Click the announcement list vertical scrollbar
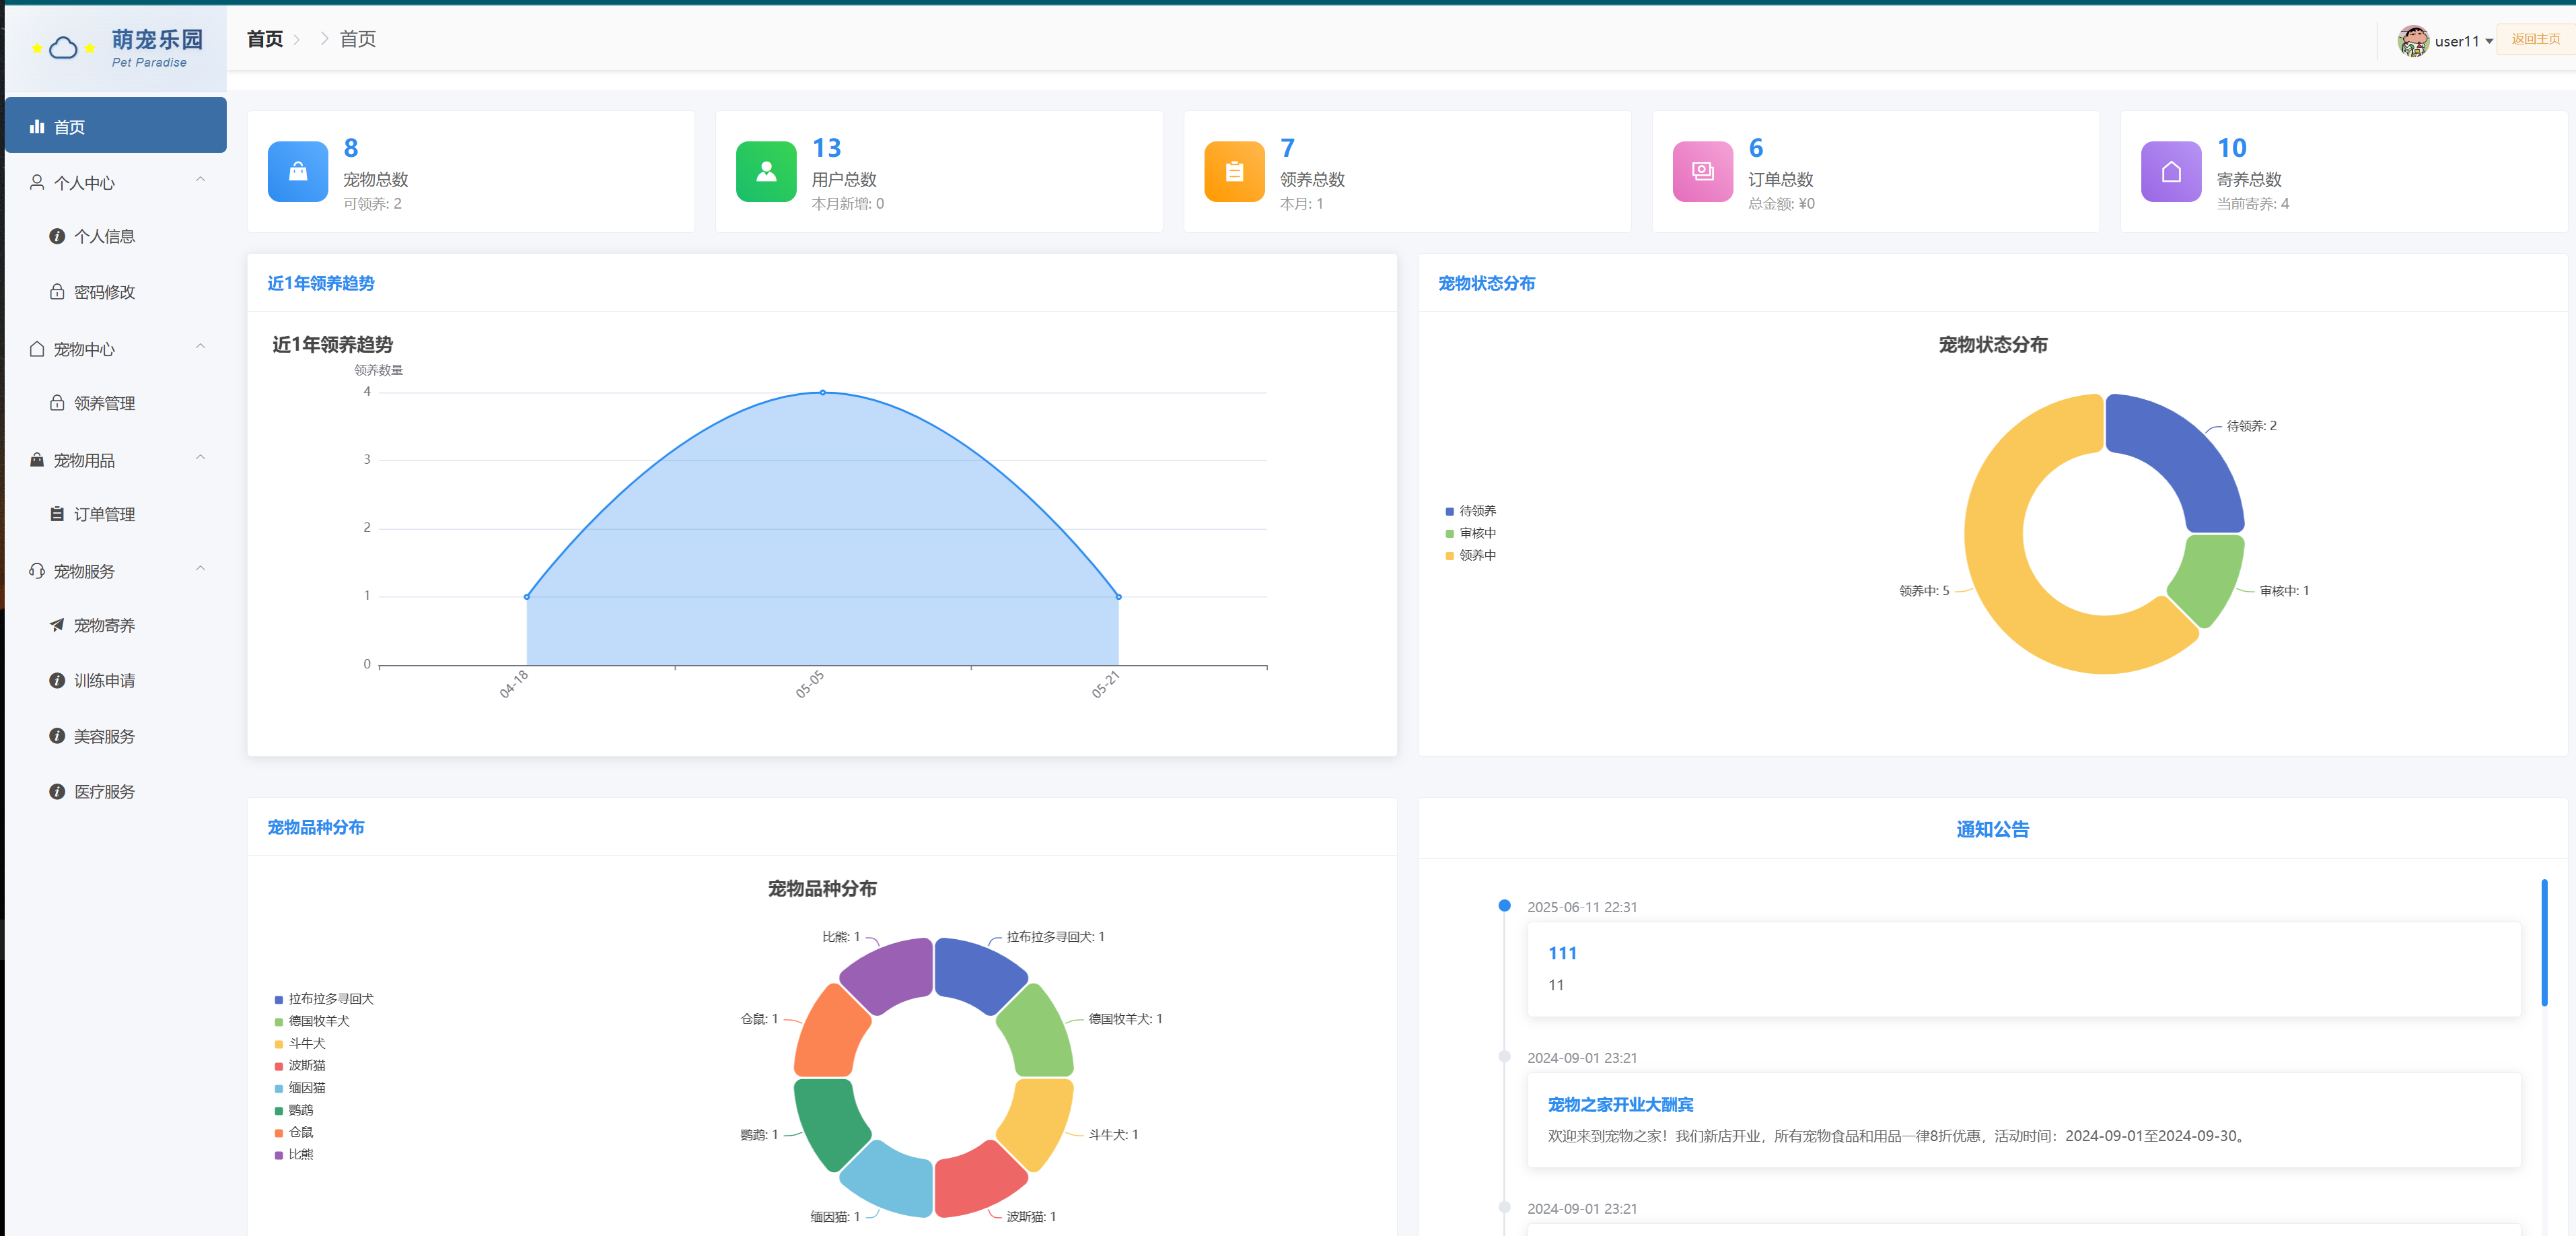The image size is (2576, 1236). 2544,942
